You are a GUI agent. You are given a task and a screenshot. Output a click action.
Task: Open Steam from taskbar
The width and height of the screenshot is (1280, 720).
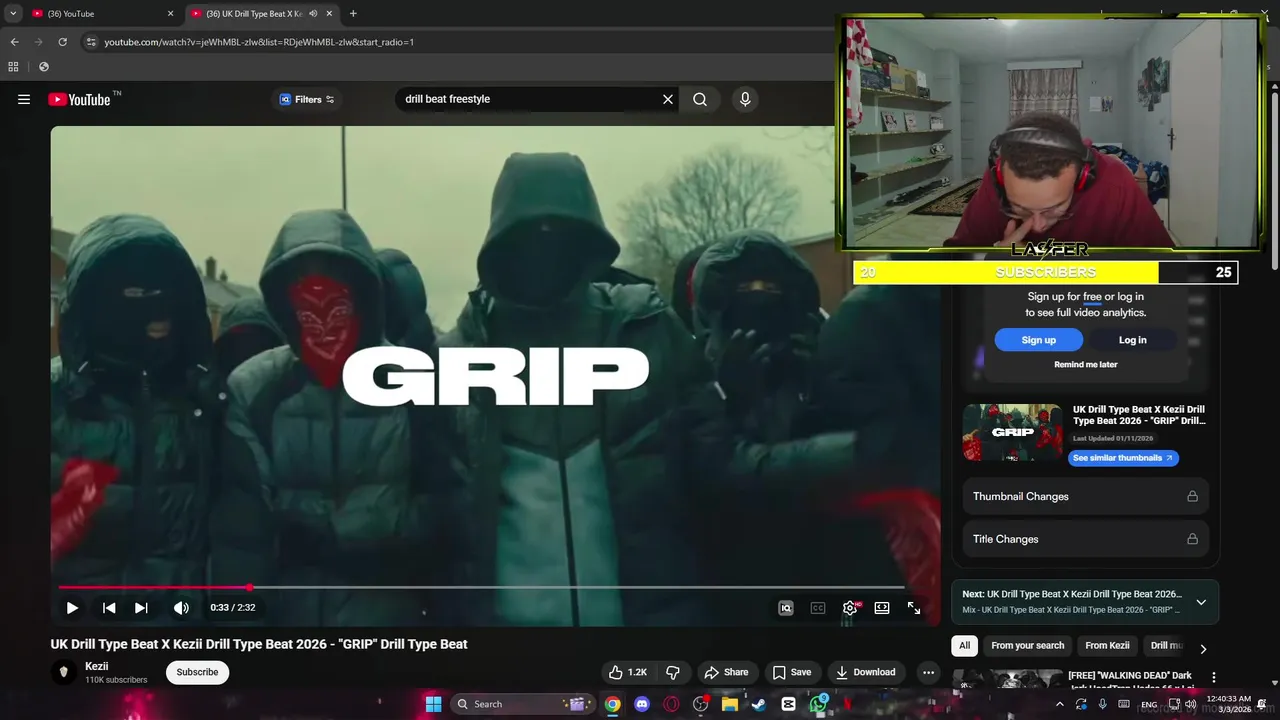pyautogui.click(x=759, y=704)
